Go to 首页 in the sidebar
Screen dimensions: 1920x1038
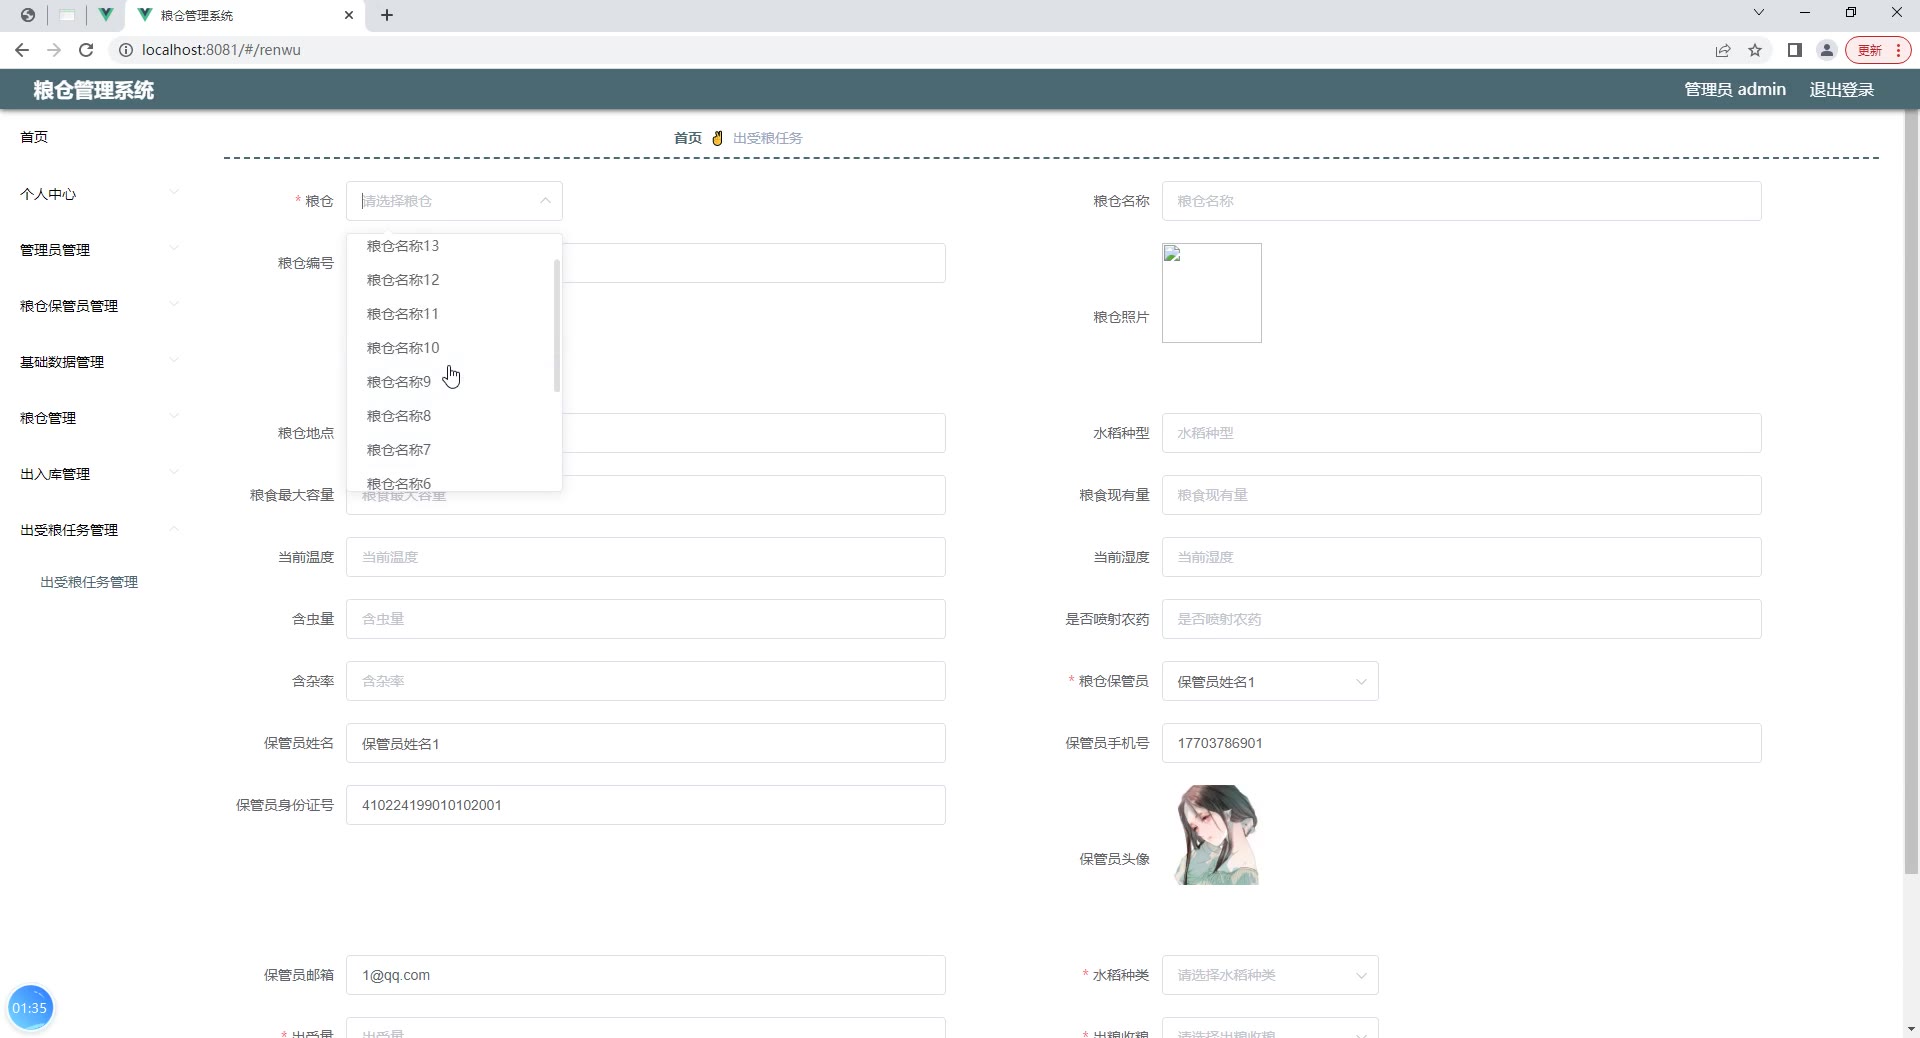click(34, 137)
